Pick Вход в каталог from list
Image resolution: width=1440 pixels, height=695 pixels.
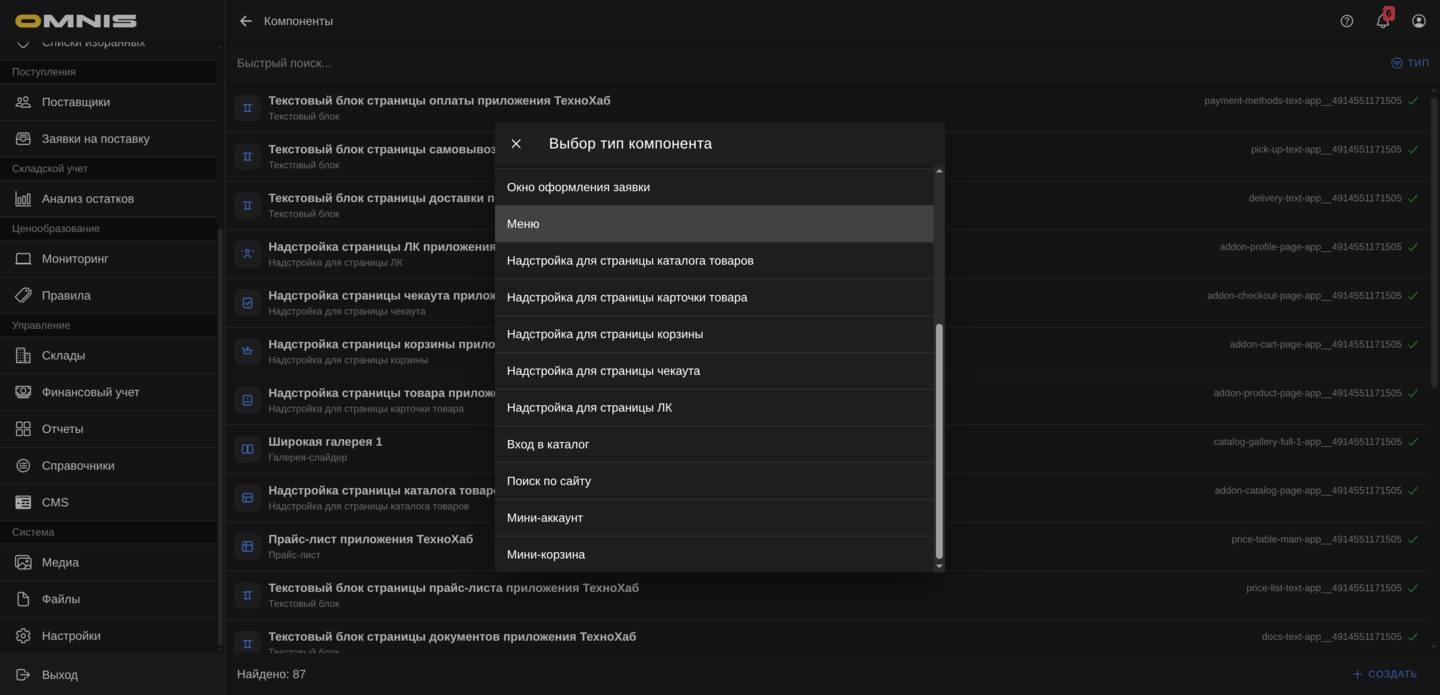coord(714,444)
